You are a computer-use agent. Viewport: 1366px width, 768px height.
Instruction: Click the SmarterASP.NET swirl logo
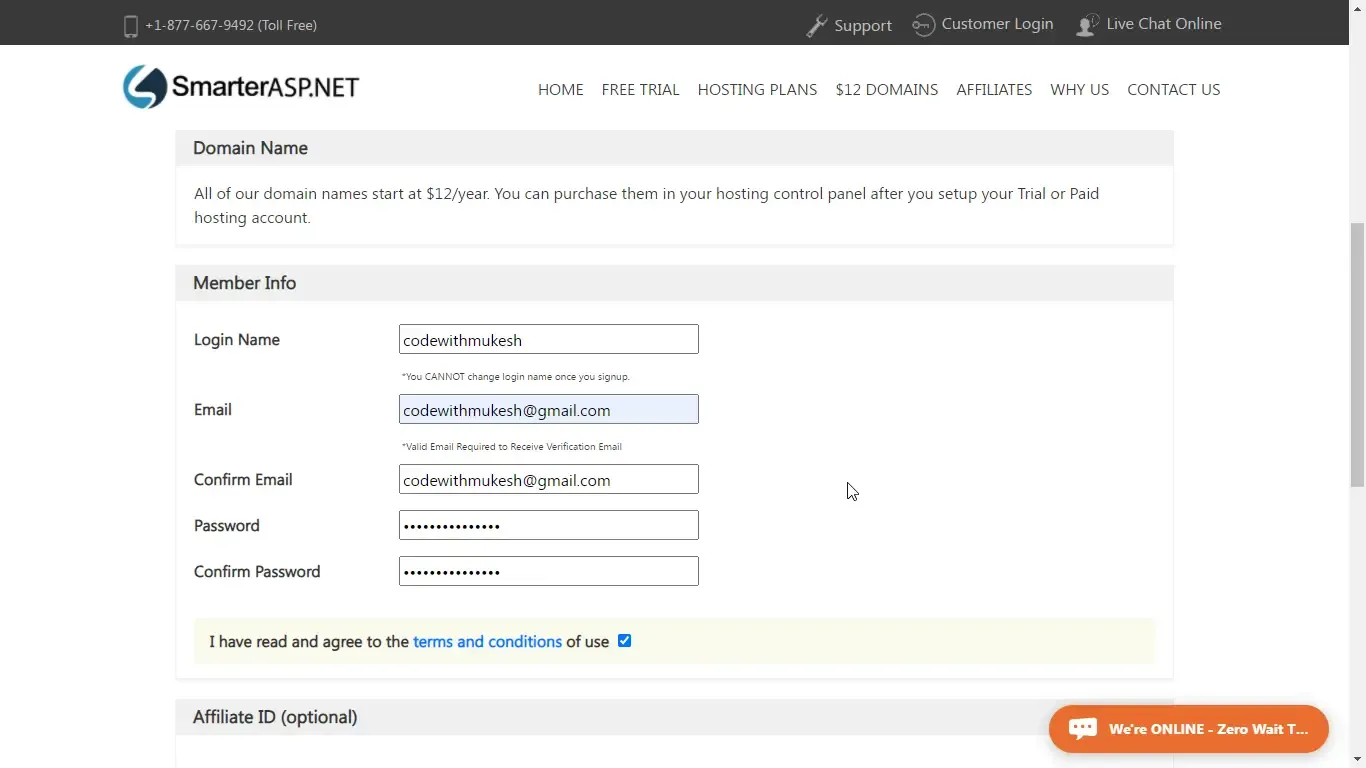point(143,87)
